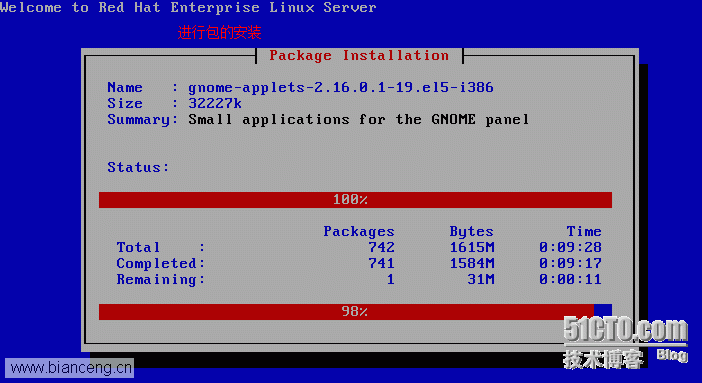Click the 'Total' row label
The image size is (702, 383).
(x=138, y=247)
